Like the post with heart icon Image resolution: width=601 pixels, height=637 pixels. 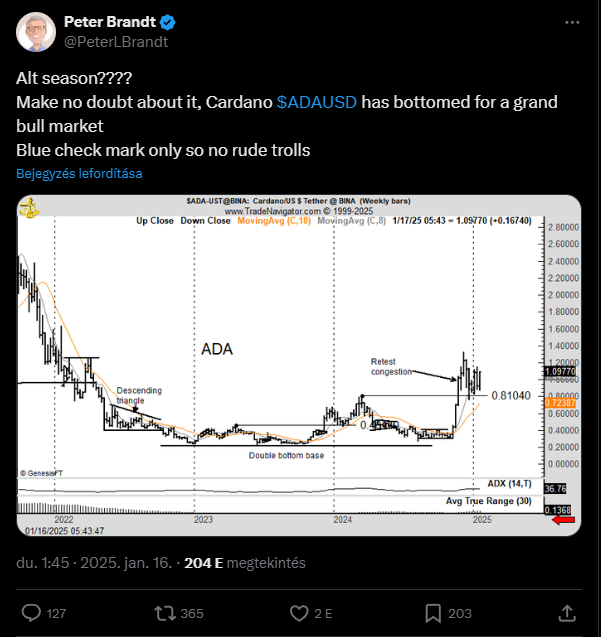299,613
